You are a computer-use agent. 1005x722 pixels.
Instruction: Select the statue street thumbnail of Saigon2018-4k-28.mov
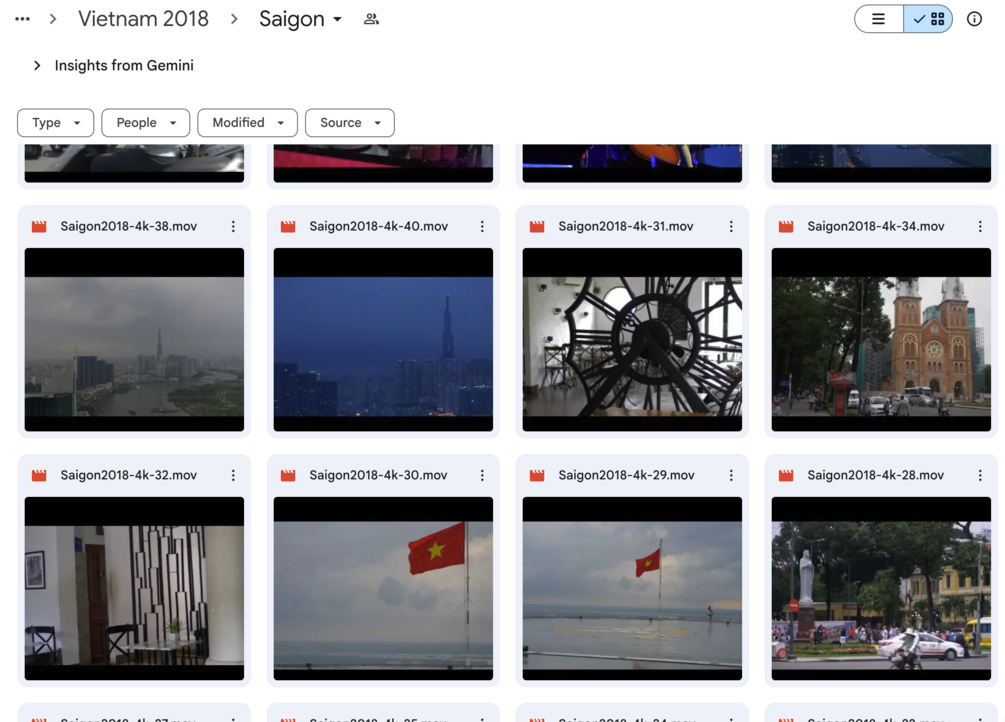(881, 588)
